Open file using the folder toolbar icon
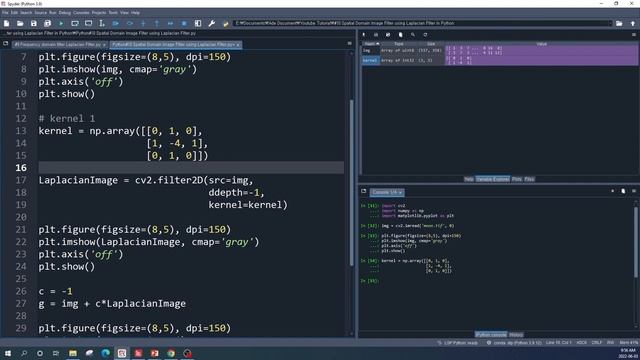The image size is (640, 360). (x=20, y=24)
